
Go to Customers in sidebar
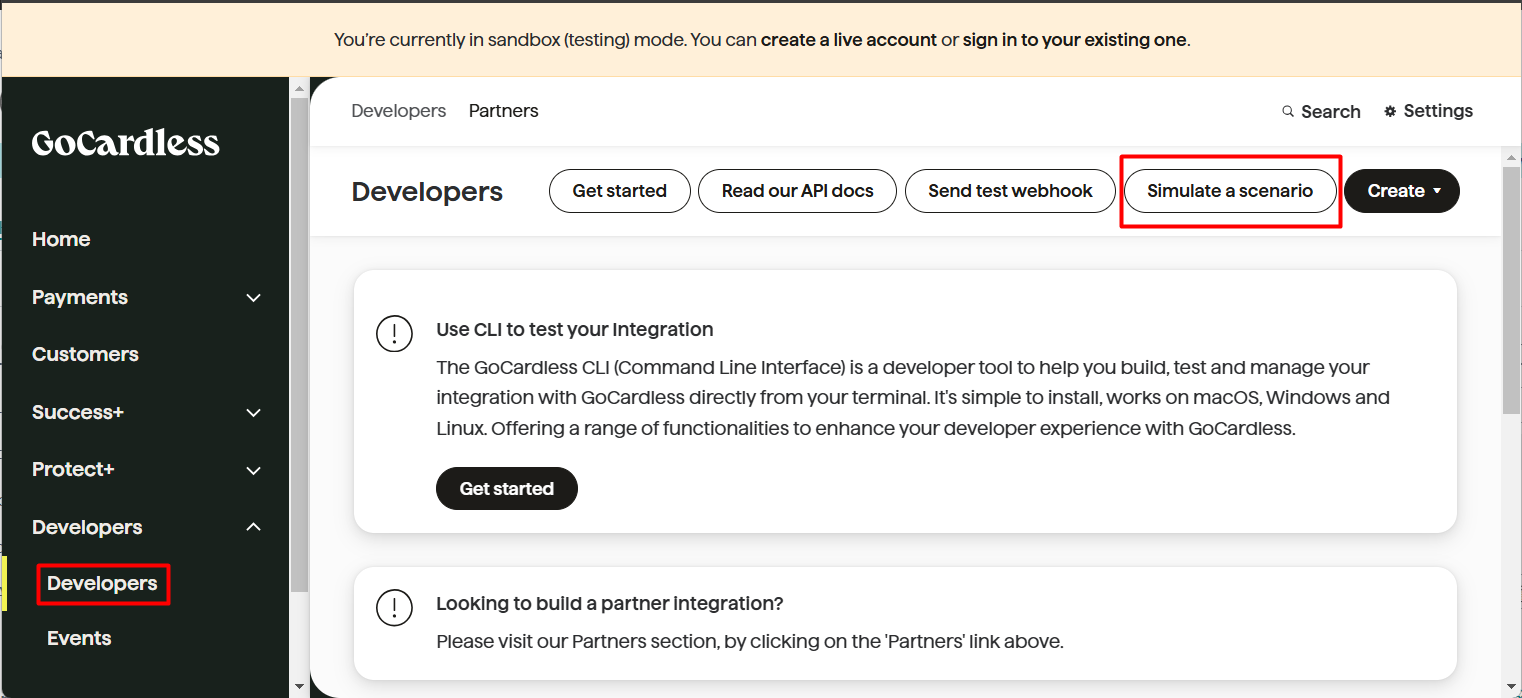85,354
